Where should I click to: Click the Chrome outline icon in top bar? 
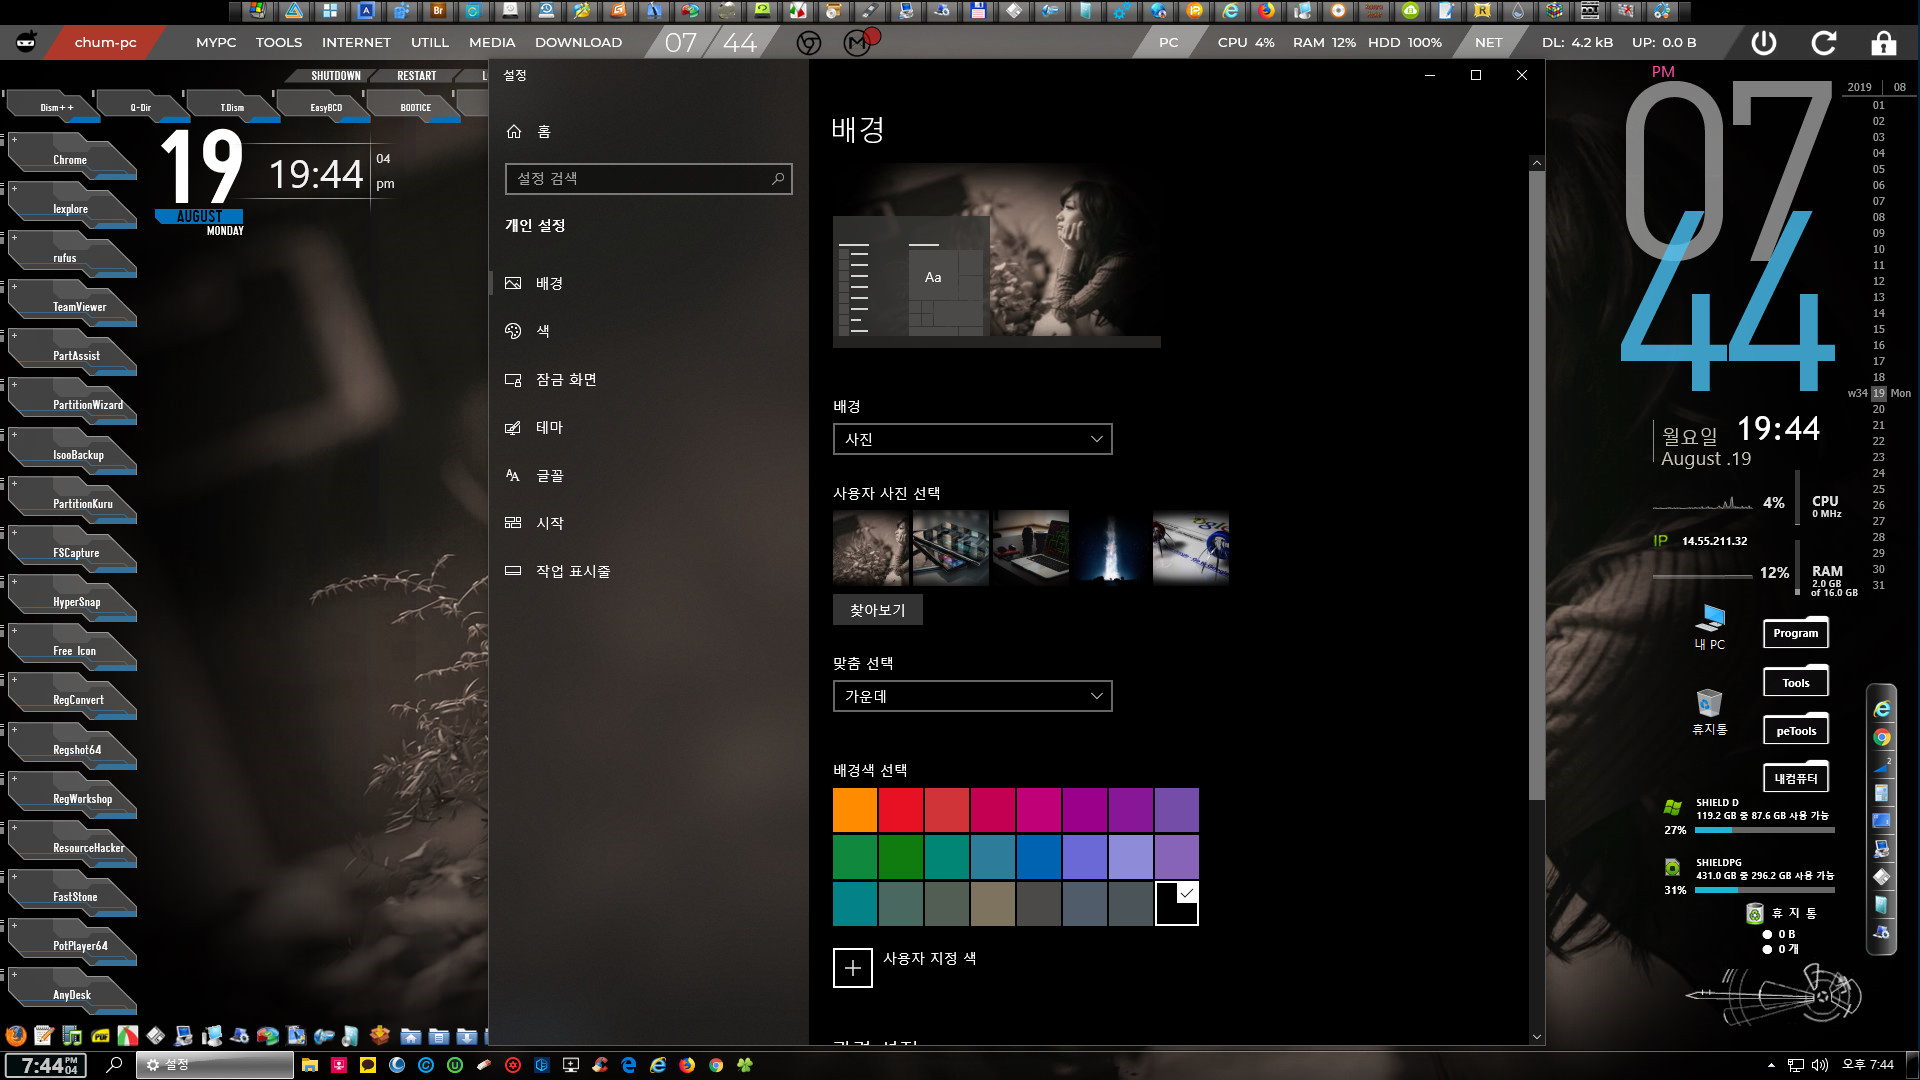[809, 43]
